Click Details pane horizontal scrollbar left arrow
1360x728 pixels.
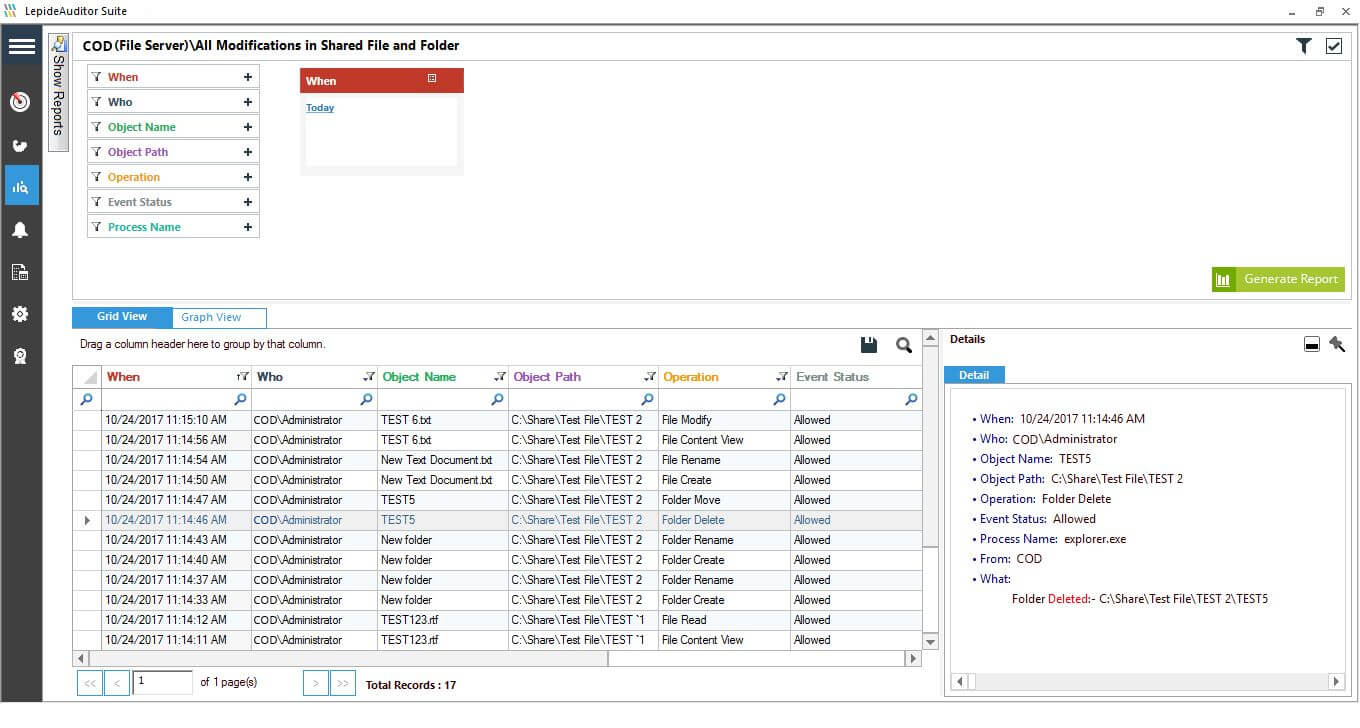point(960,681)
